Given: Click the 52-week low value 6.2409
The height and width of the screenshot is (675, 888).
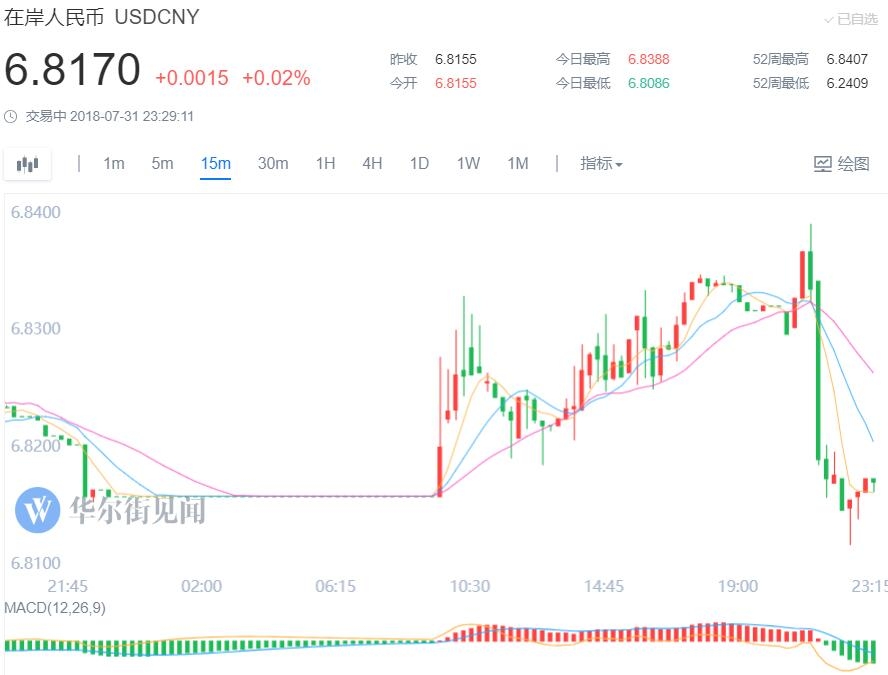Looking at the screenshot, I should 847,83.
